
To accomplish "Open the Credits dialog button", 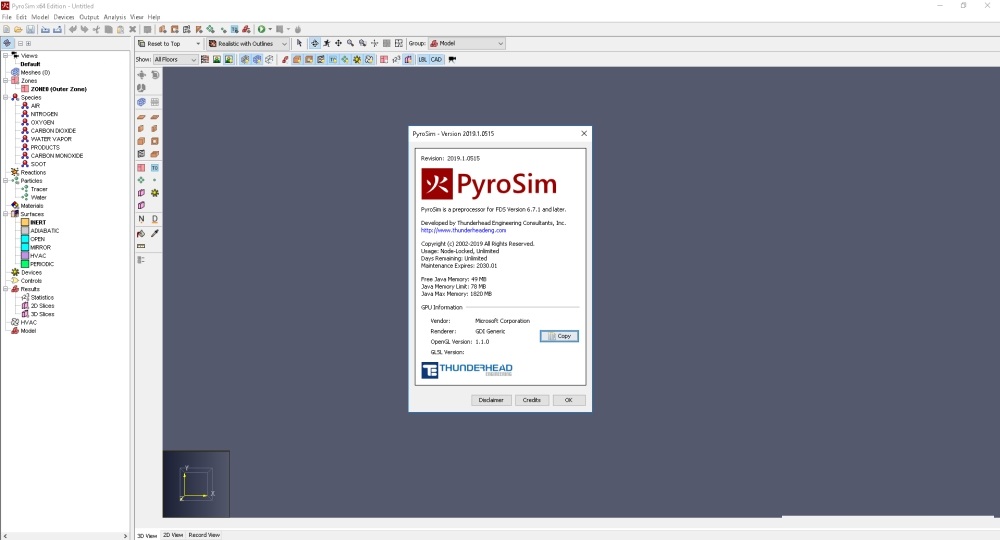I will tap(532, 400).
